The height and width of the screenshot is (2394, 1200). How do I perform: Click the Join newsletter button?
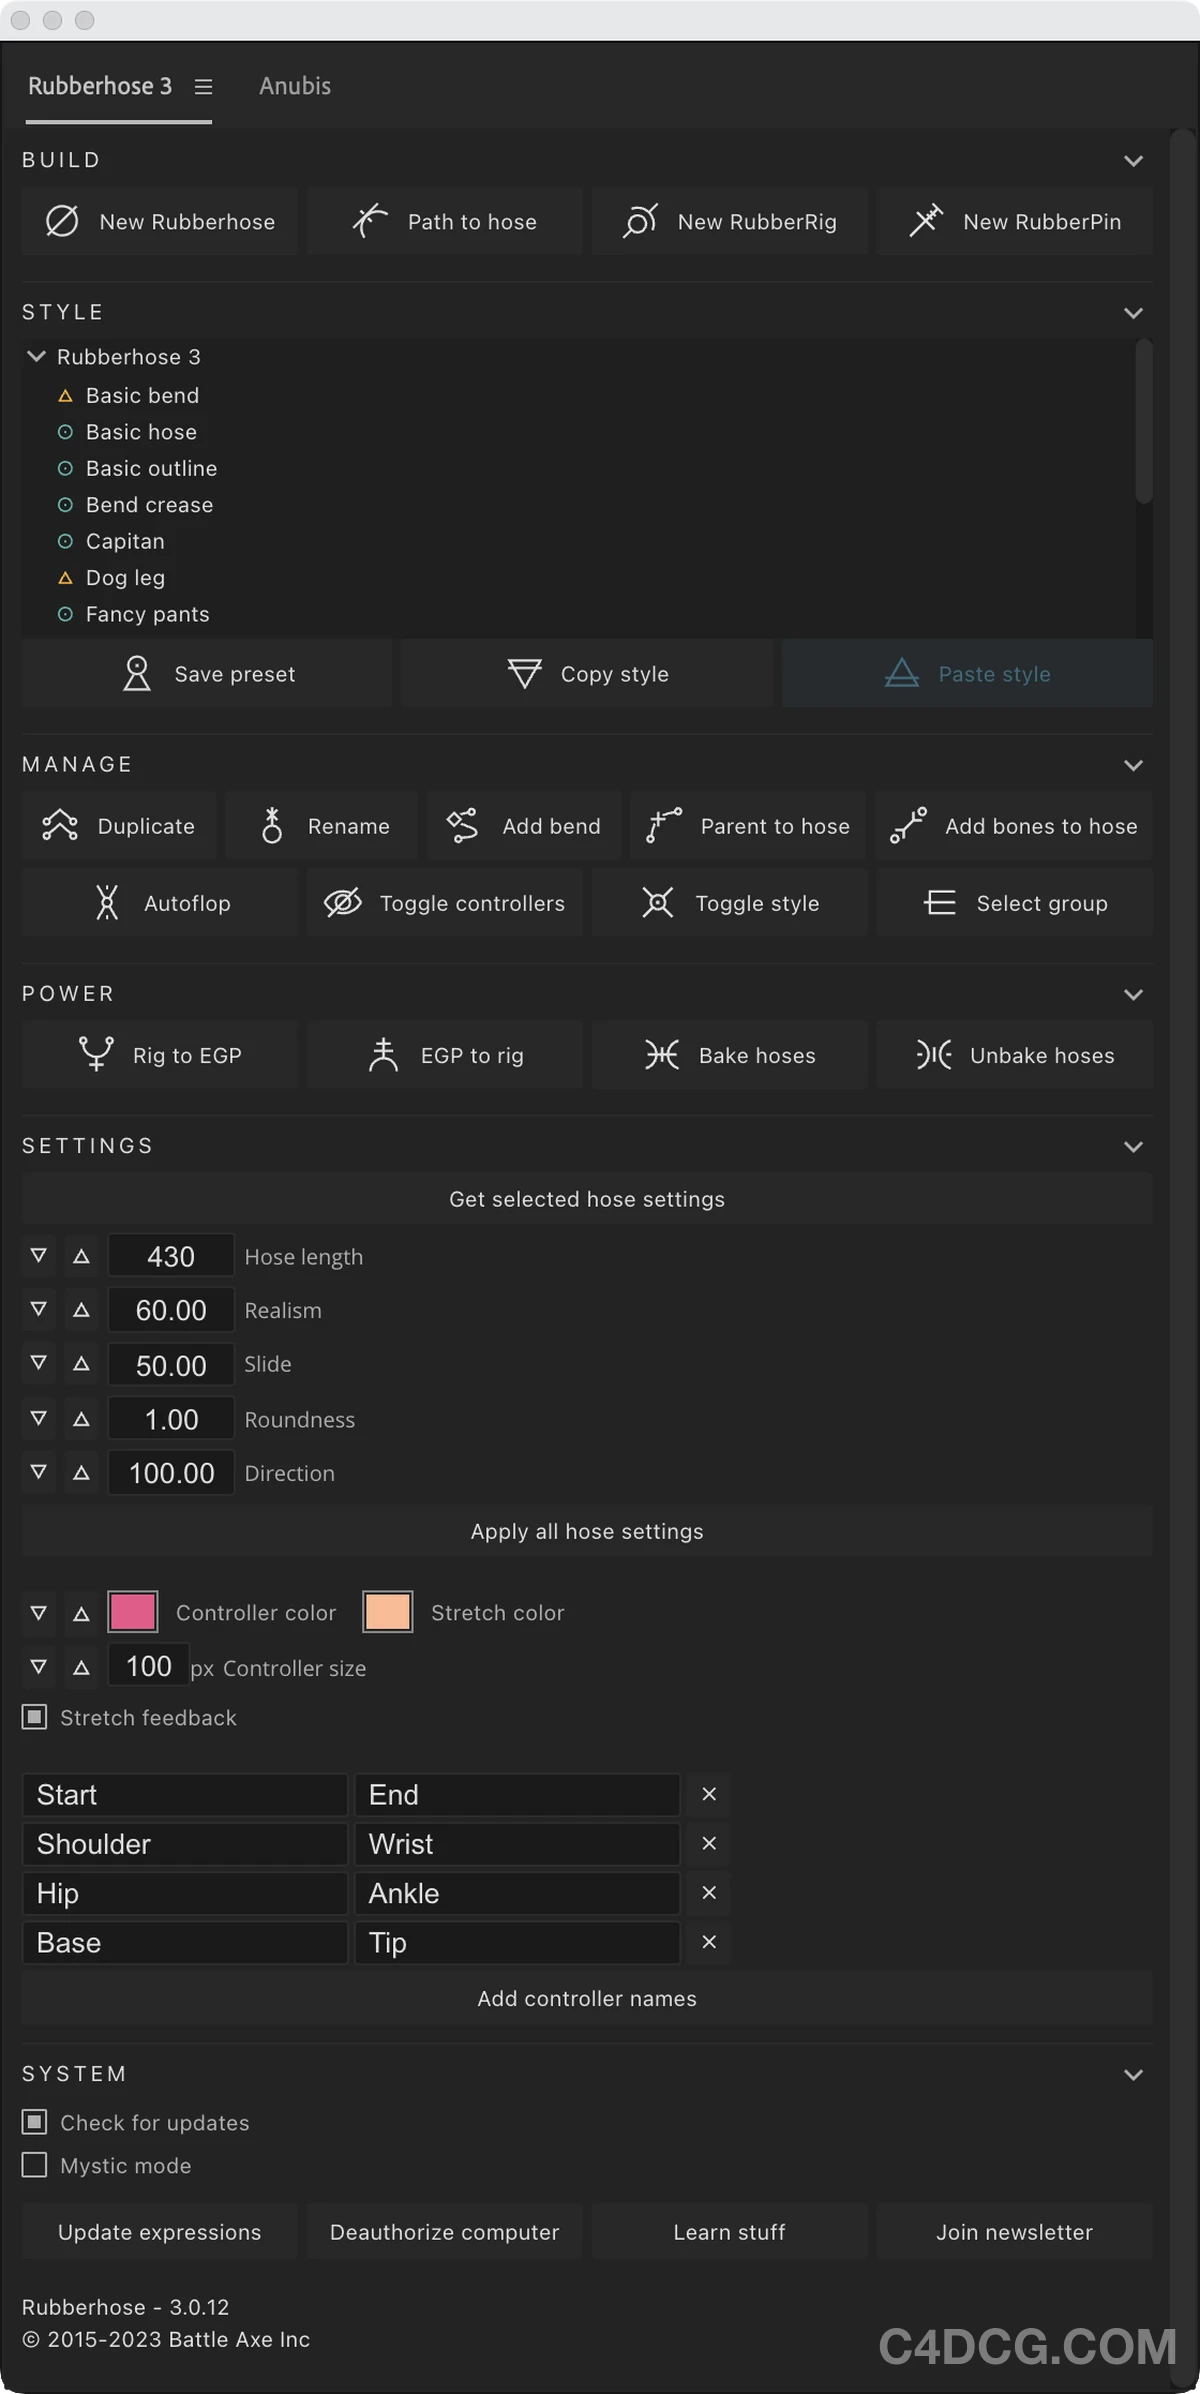click(1015, 2232)
